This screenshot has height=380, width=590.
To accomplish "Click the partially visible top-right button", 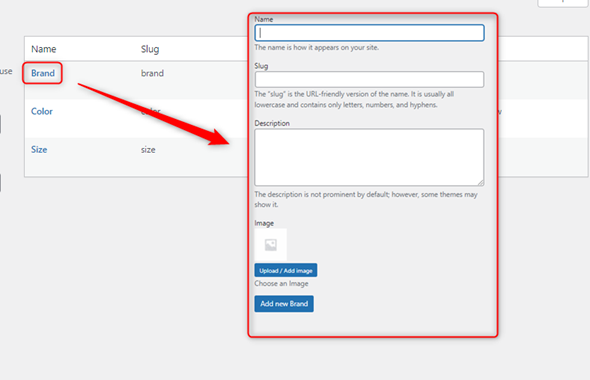I will point(563,3).
